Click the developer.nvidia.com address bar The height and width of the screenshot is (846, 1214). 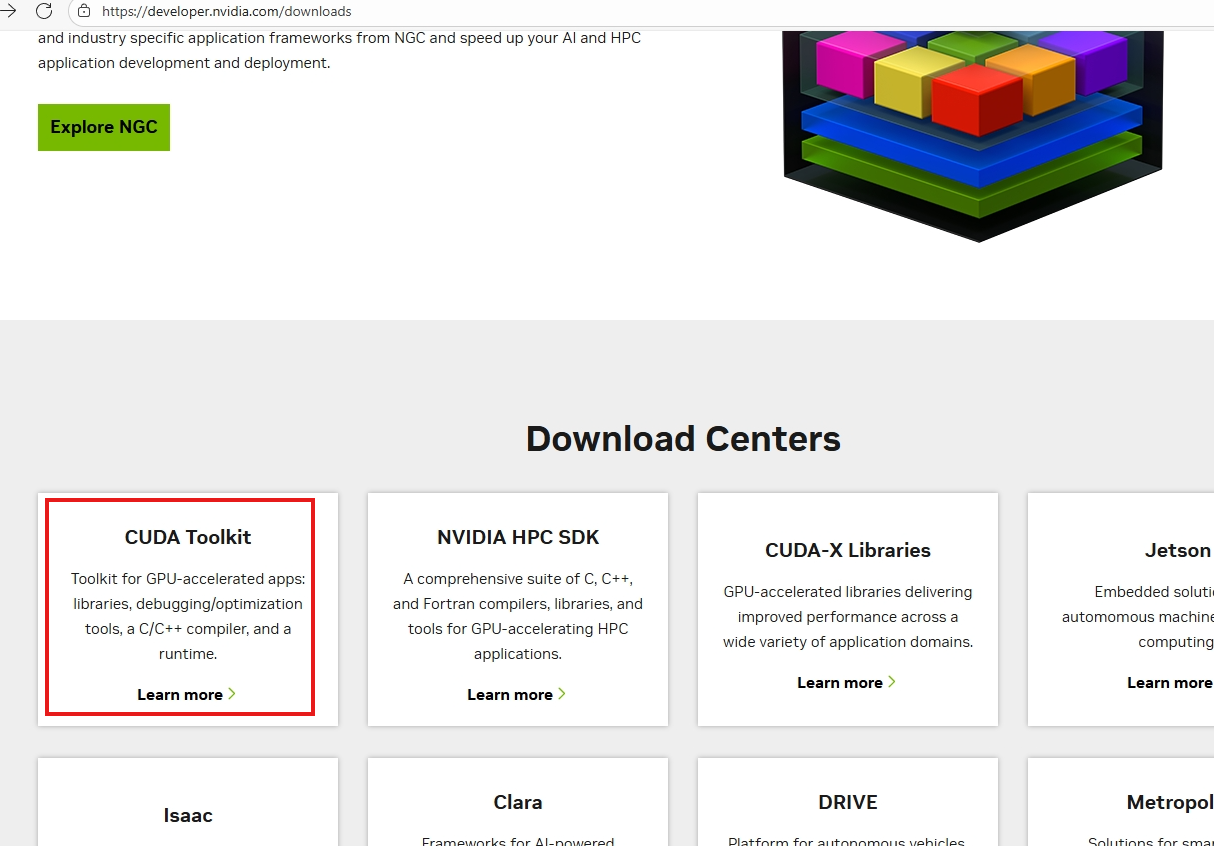pyautogui.click(x=640, y=12)
